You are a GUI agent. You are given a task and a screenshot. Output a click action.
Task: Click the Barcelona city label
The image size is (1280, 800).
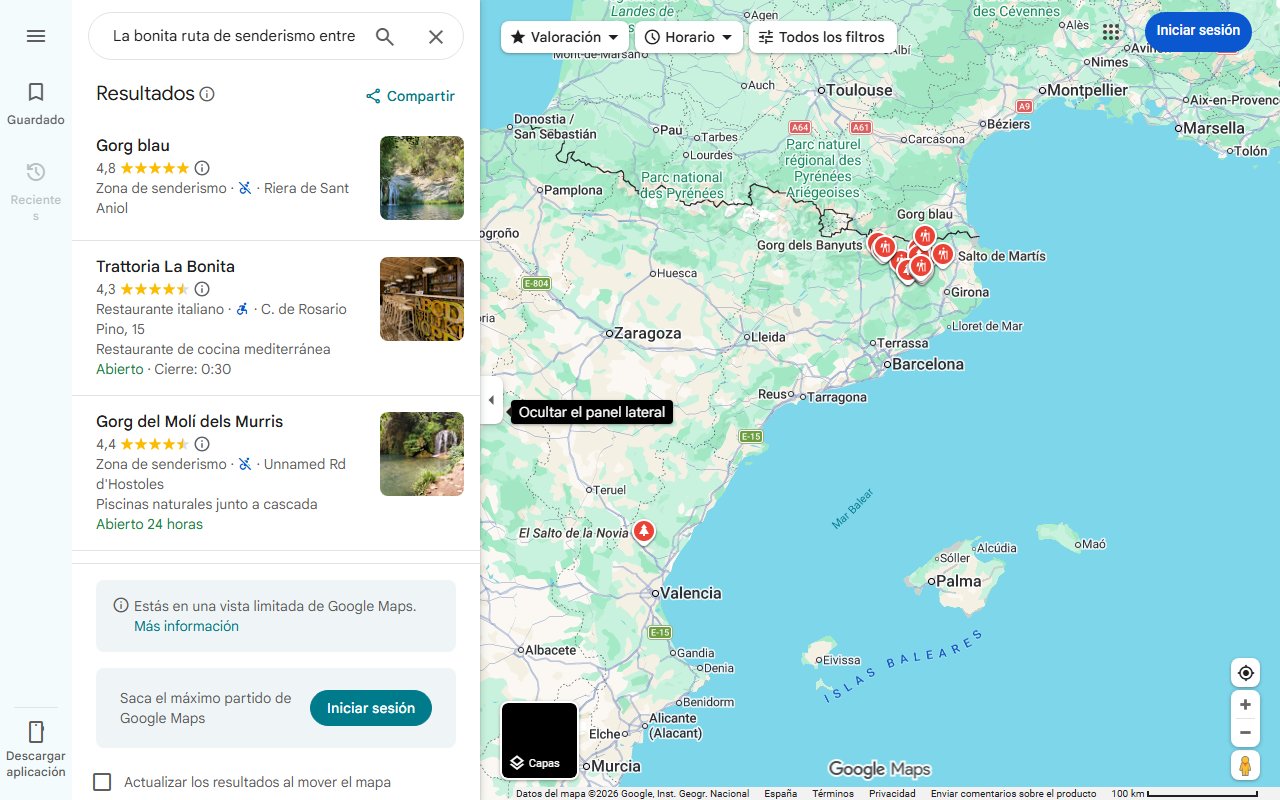pos(927,364)
